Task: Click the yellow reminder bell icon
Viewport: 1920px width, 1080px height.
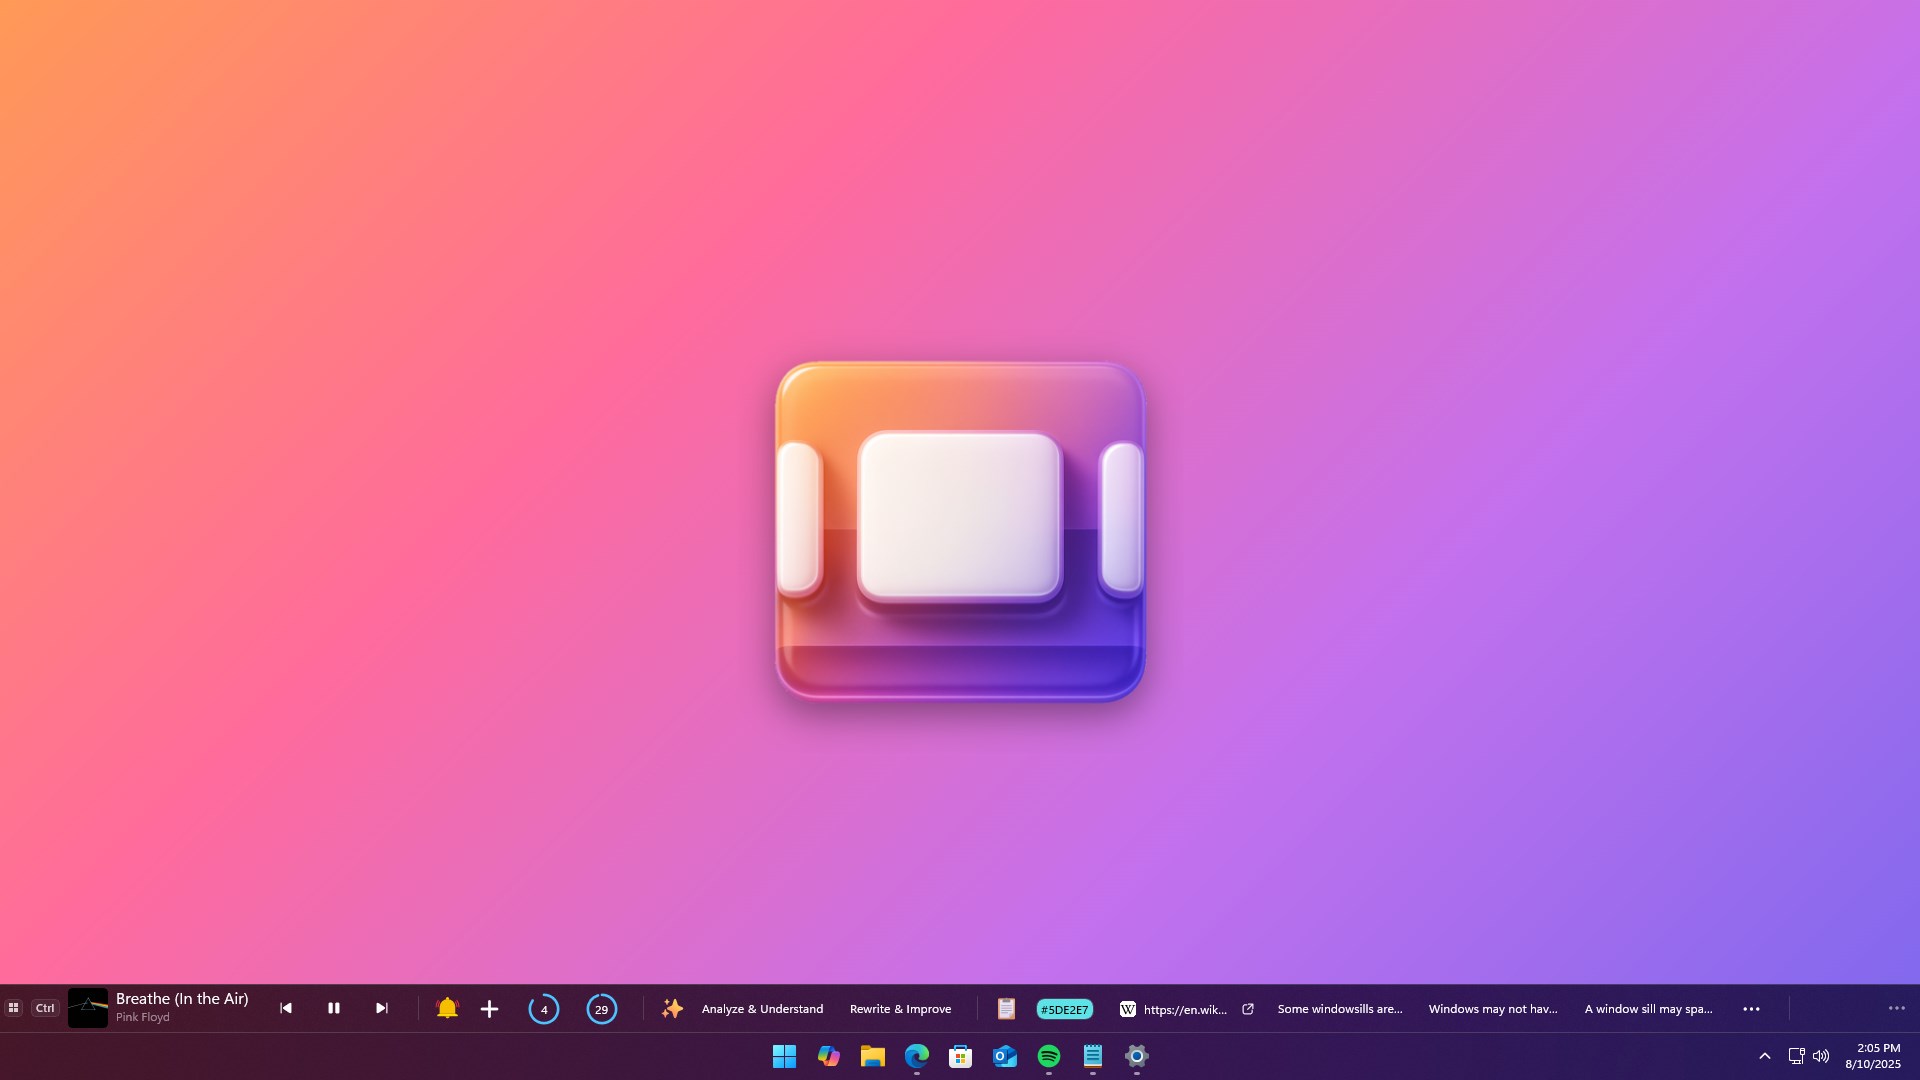Action: (x=447, y=1008)
